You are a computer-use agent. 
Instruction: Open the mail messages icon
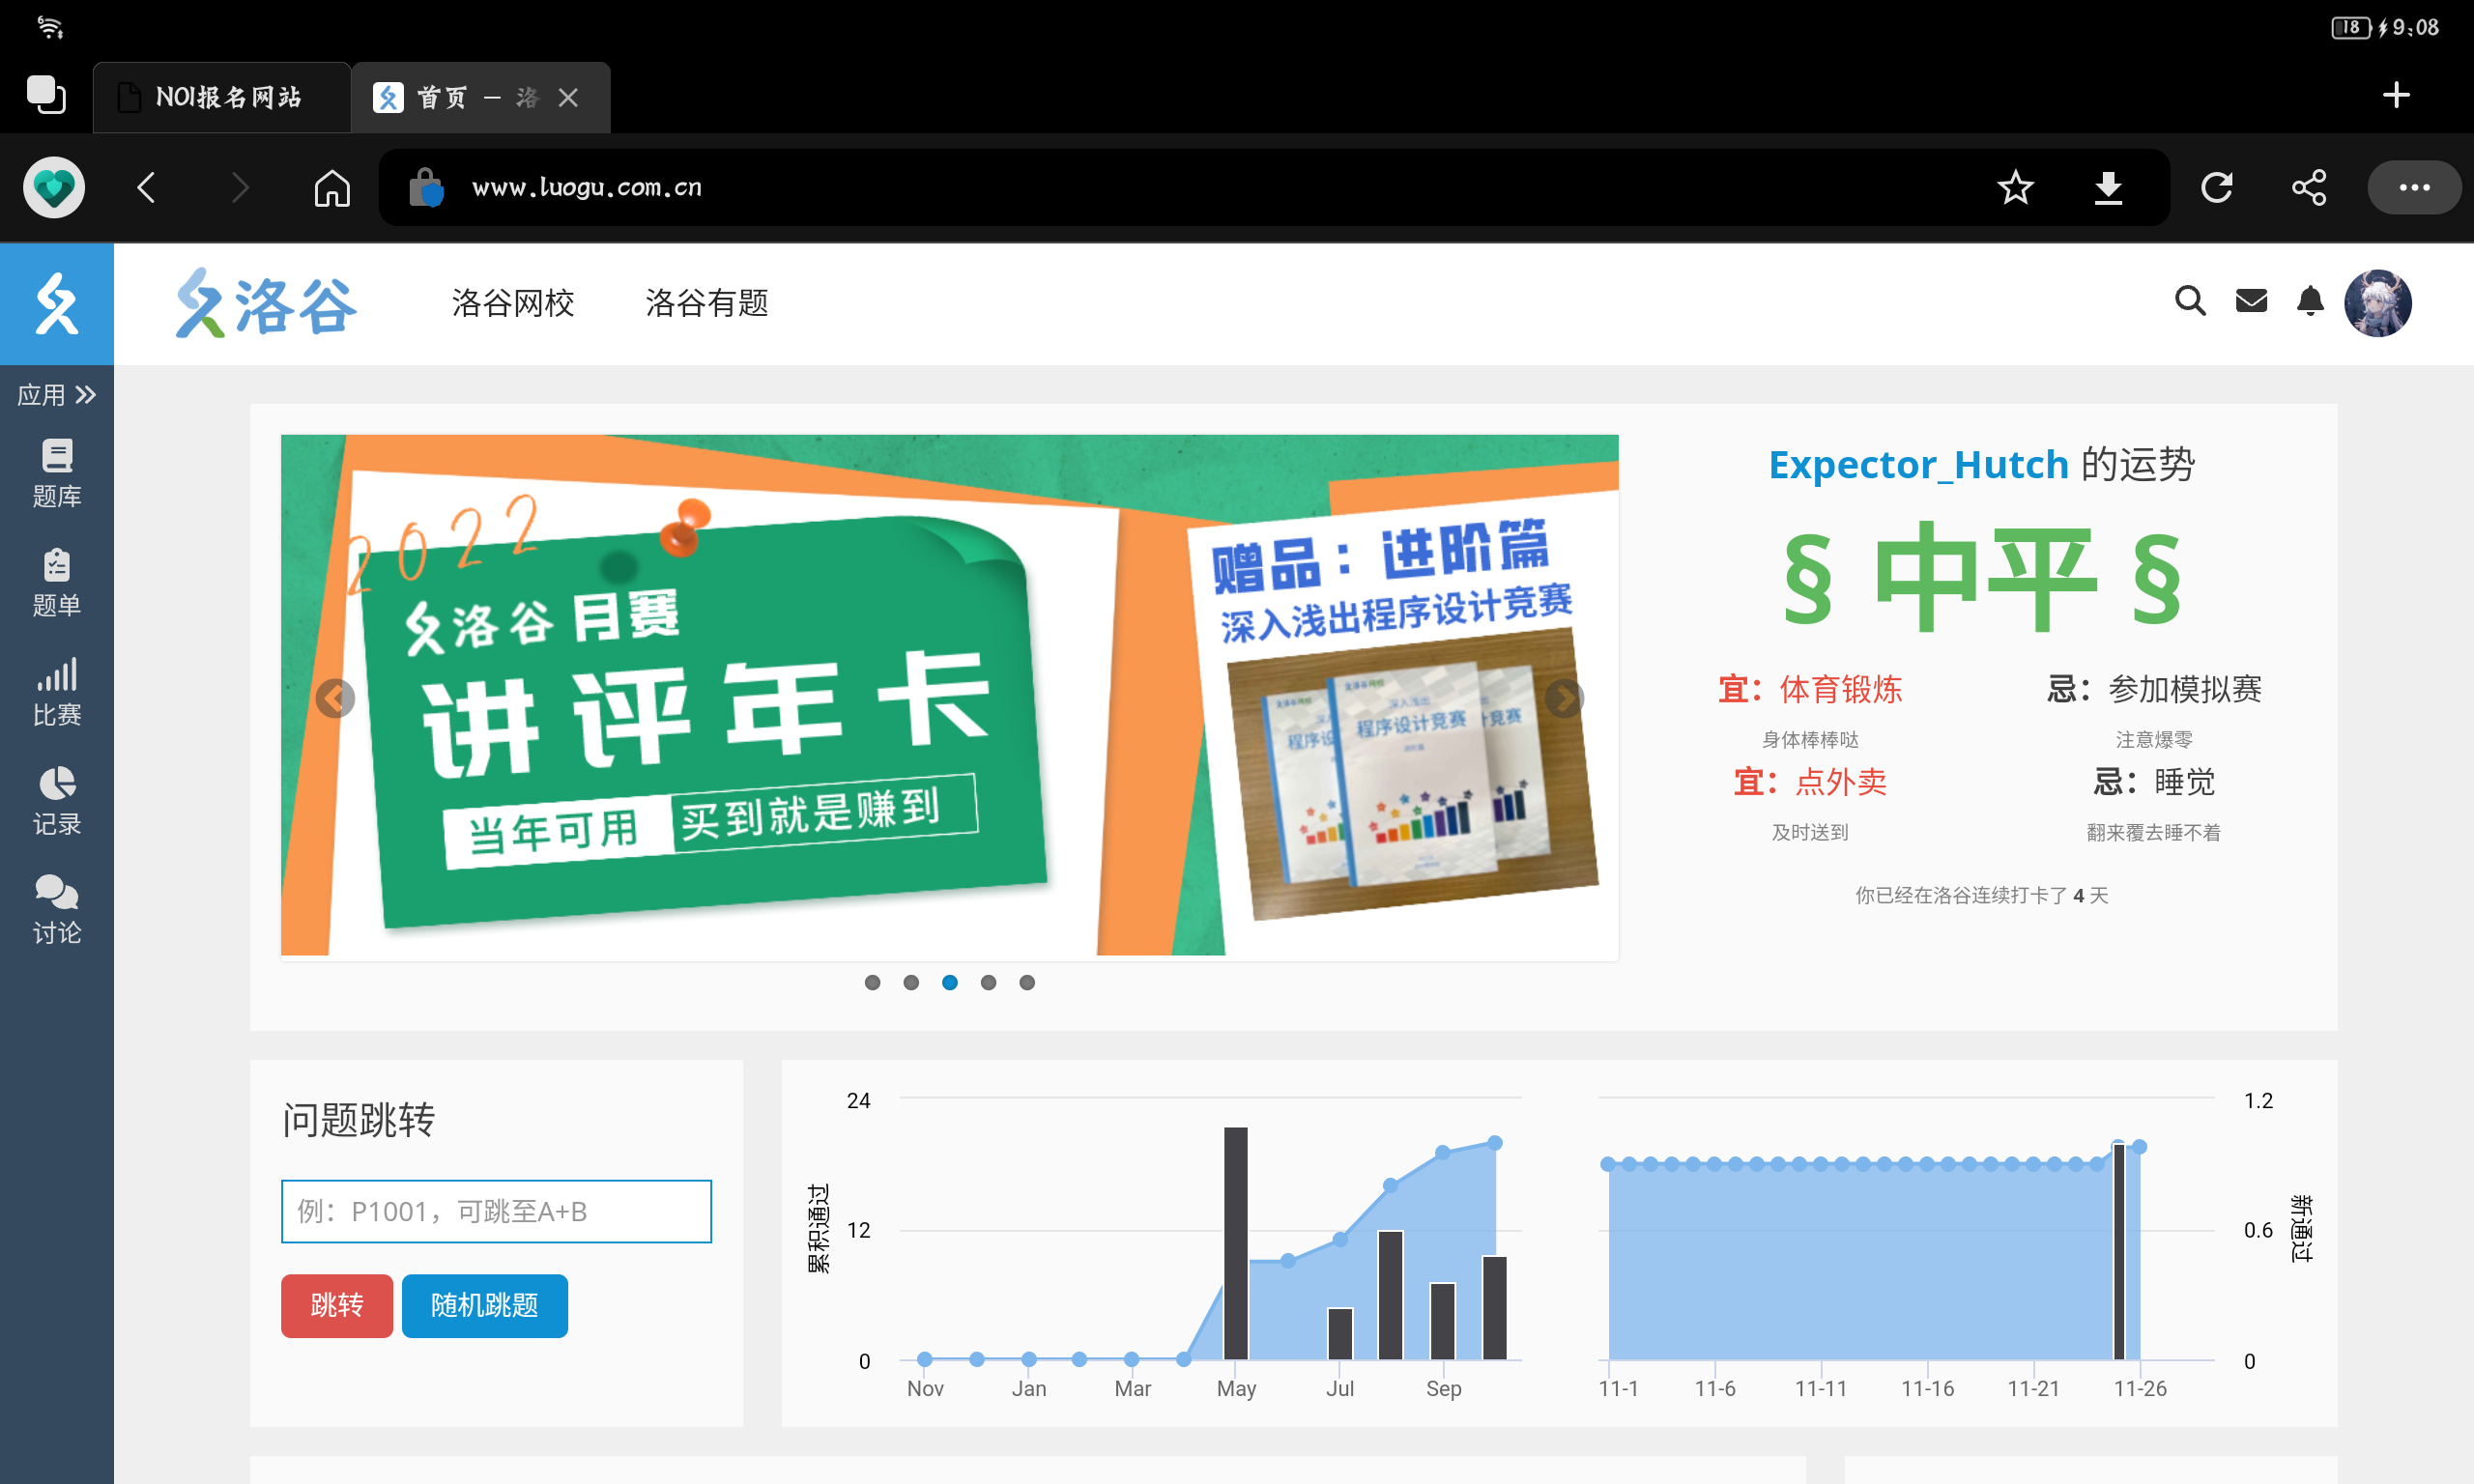pos(2250,300)
